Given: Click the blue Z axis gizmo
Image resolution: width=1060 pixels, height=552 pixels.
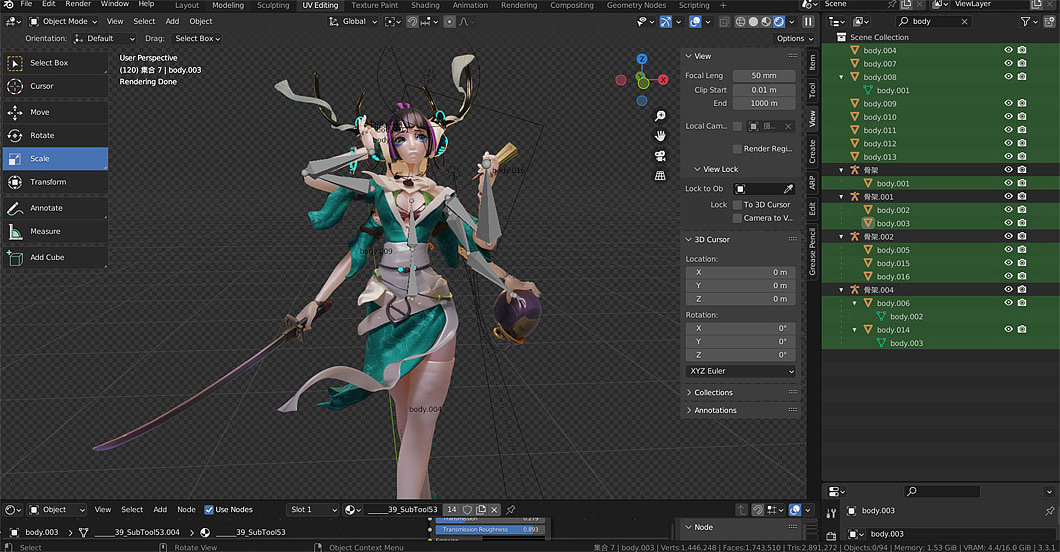Looking at the screenshot, I should coord(642,59).
